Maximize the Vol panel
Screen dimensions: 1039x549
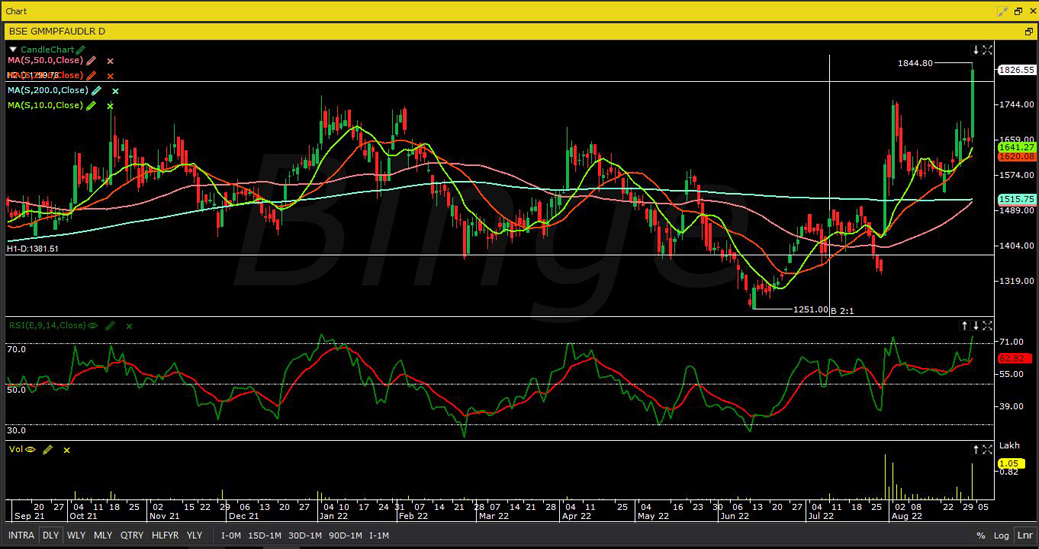[987, 450]
